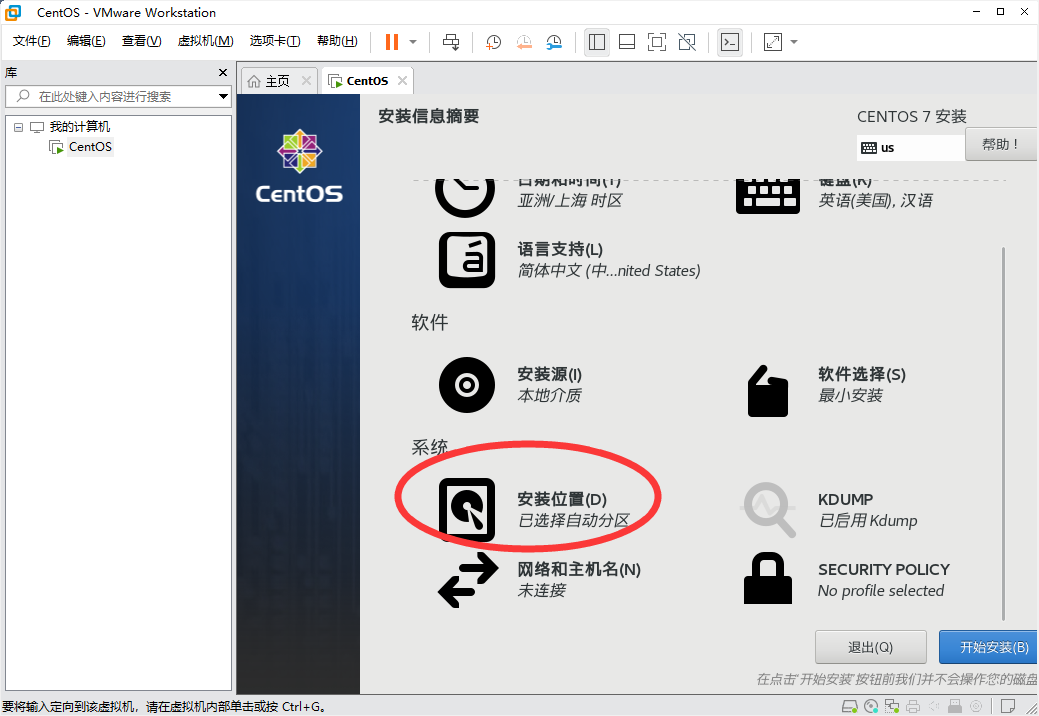Open date and time settings clock icon
The image size is (1039, 716).
465,197
